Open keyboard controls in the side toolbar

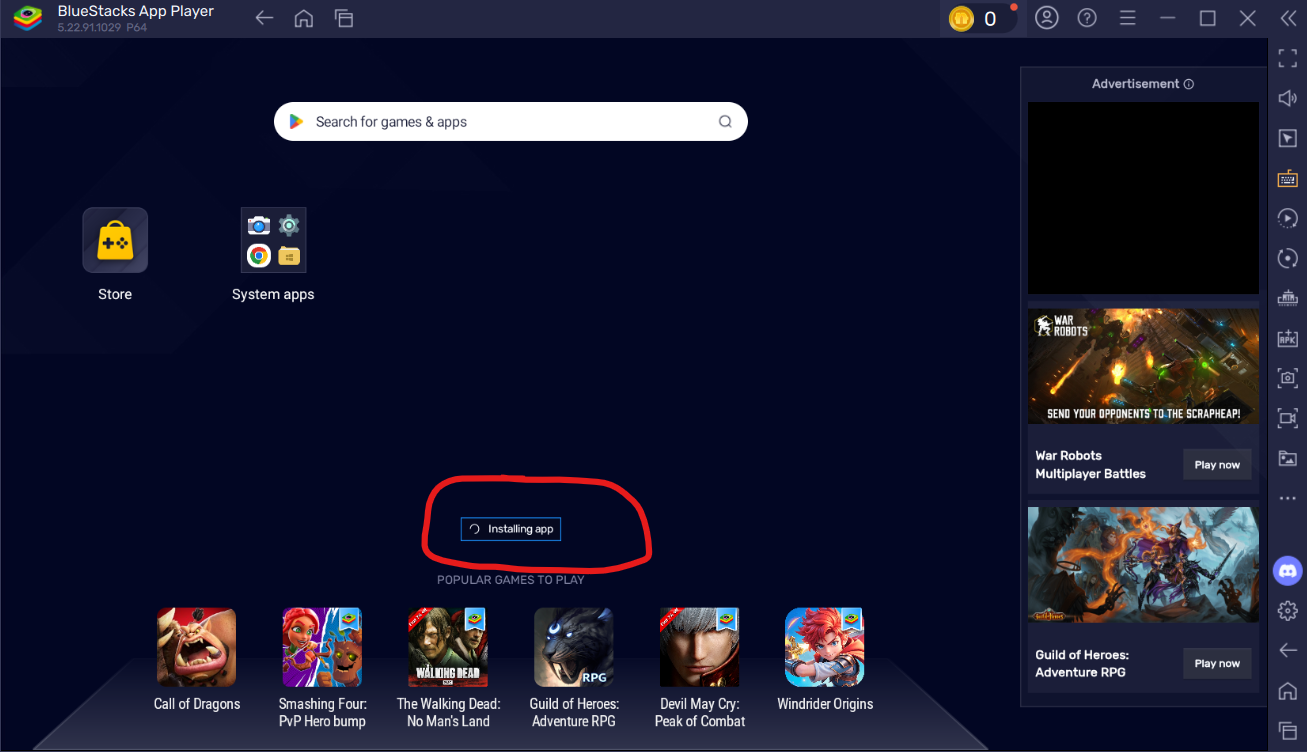coord(1288,178)
